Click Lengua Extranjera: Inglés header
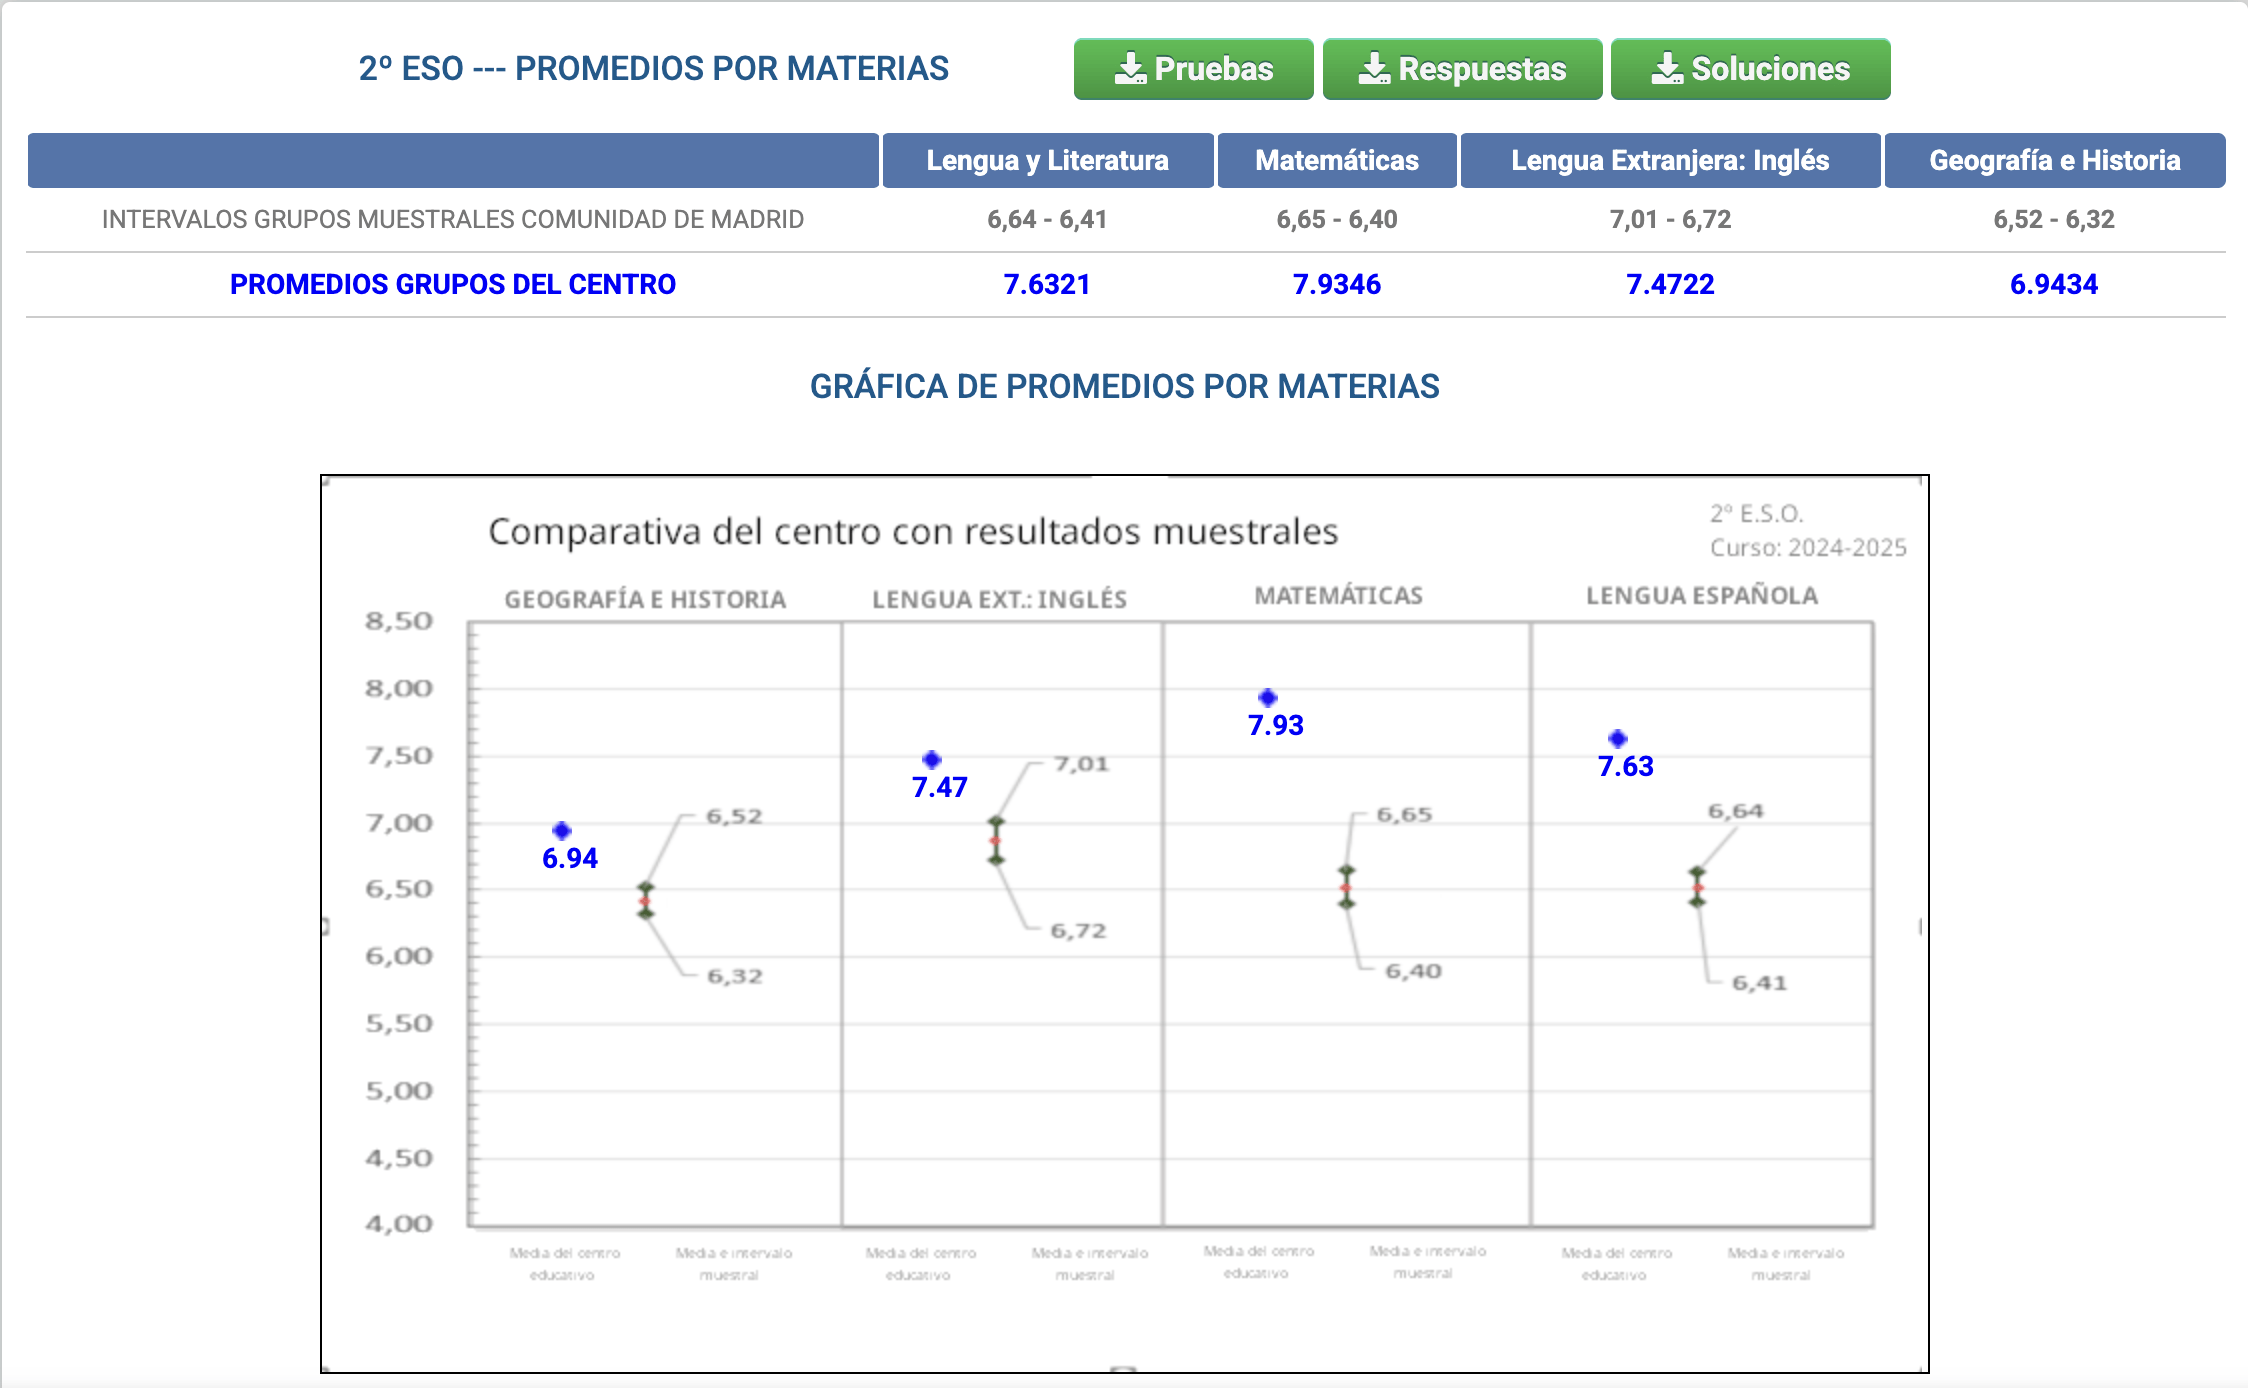The width and height of the screenshot is (2248, 1388). [1669, 160]
